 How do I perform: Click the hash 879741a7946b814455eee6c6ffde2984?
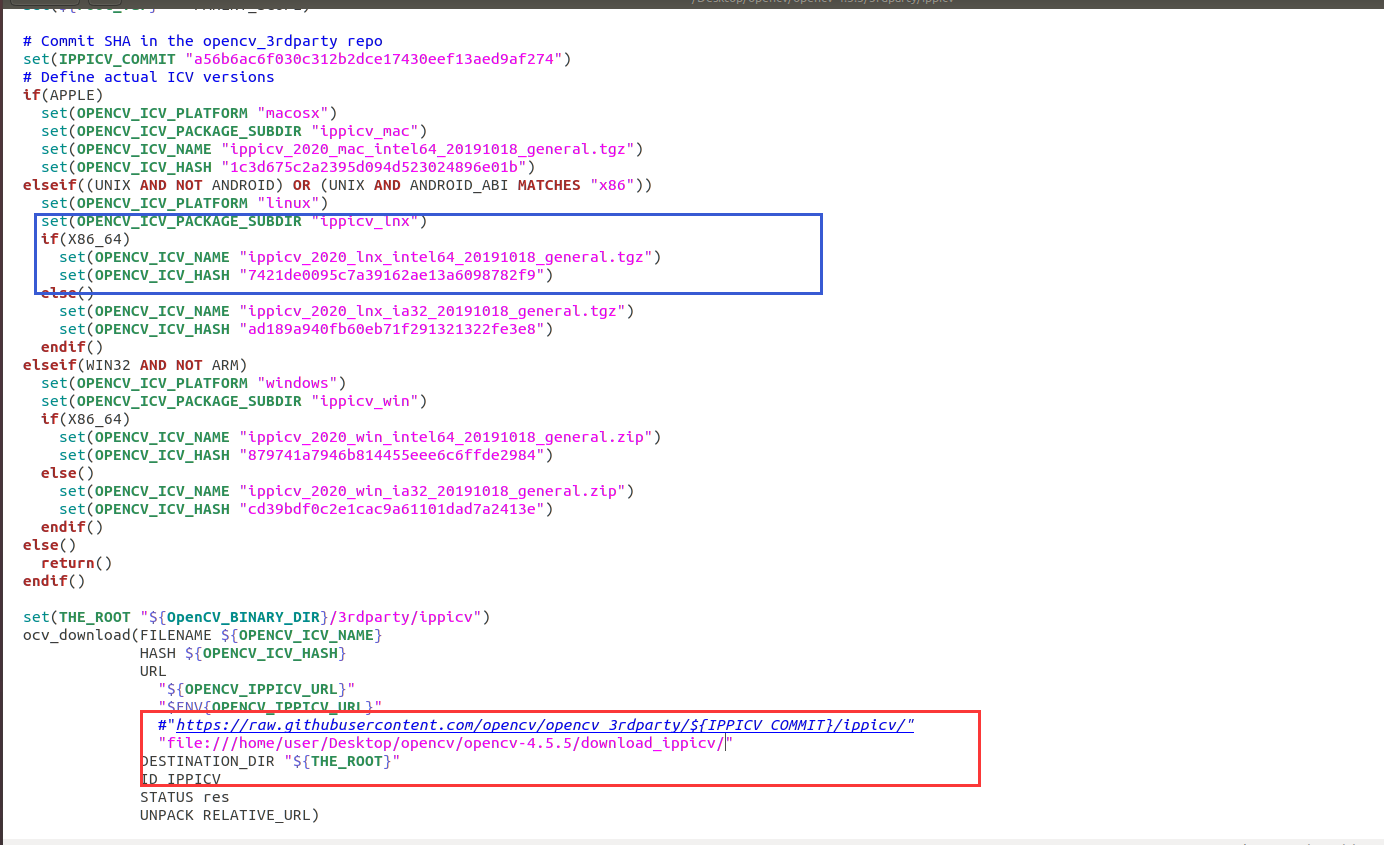[x=392, y=455]
